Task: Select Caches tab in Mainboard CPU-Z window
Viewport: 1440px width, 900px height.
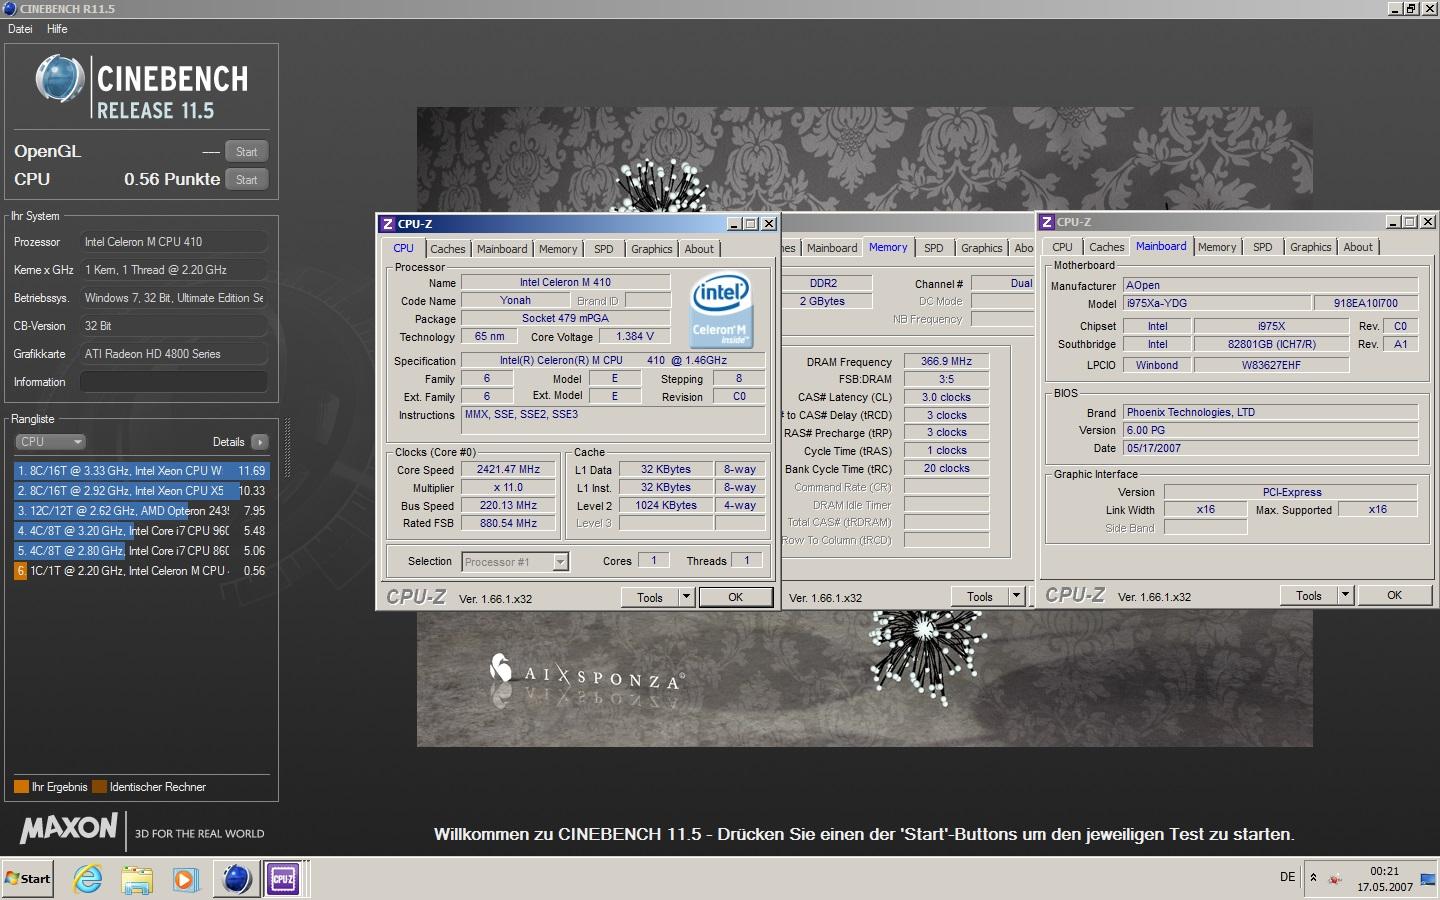Action: tap(1107, 247)
